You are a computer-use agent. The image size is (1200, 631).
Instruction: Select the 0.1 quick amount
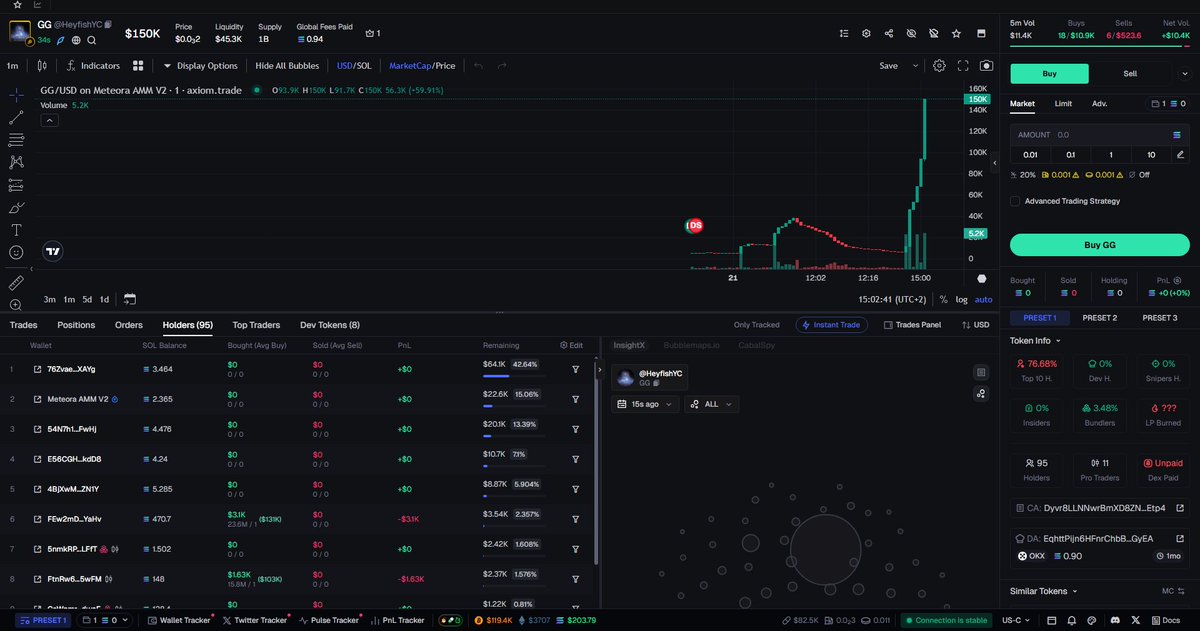[x=1070, y=154]
